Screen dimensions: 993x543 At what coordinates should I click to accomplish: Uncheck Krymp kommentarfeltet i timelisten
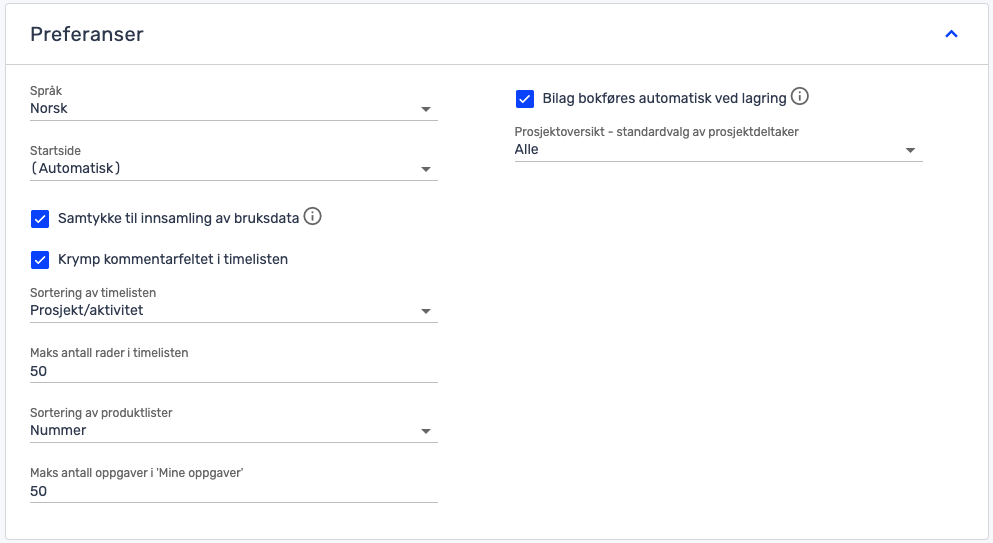40,260
